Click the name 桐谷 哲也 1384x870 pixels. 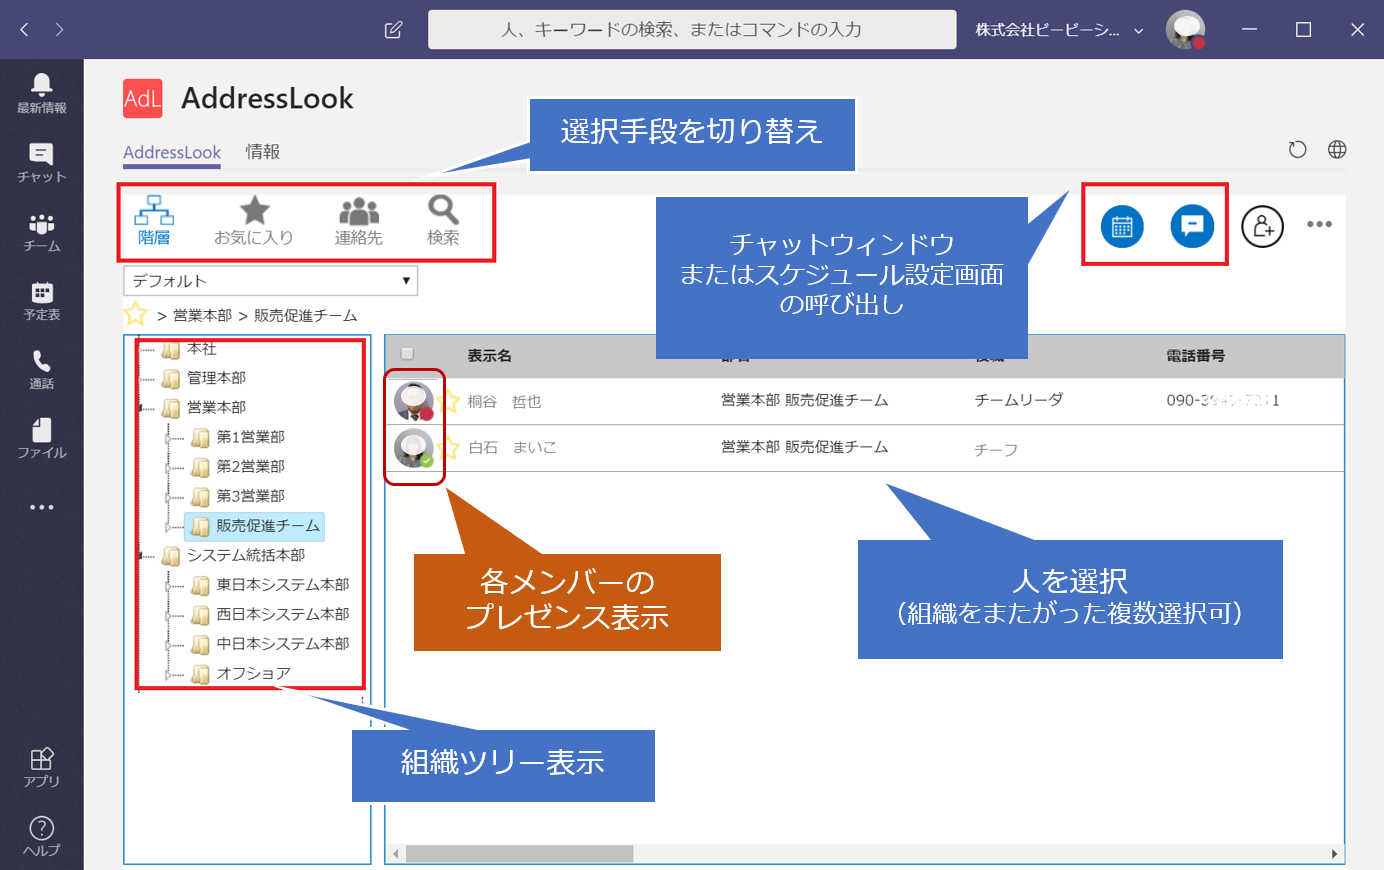(x=504, y=402)
